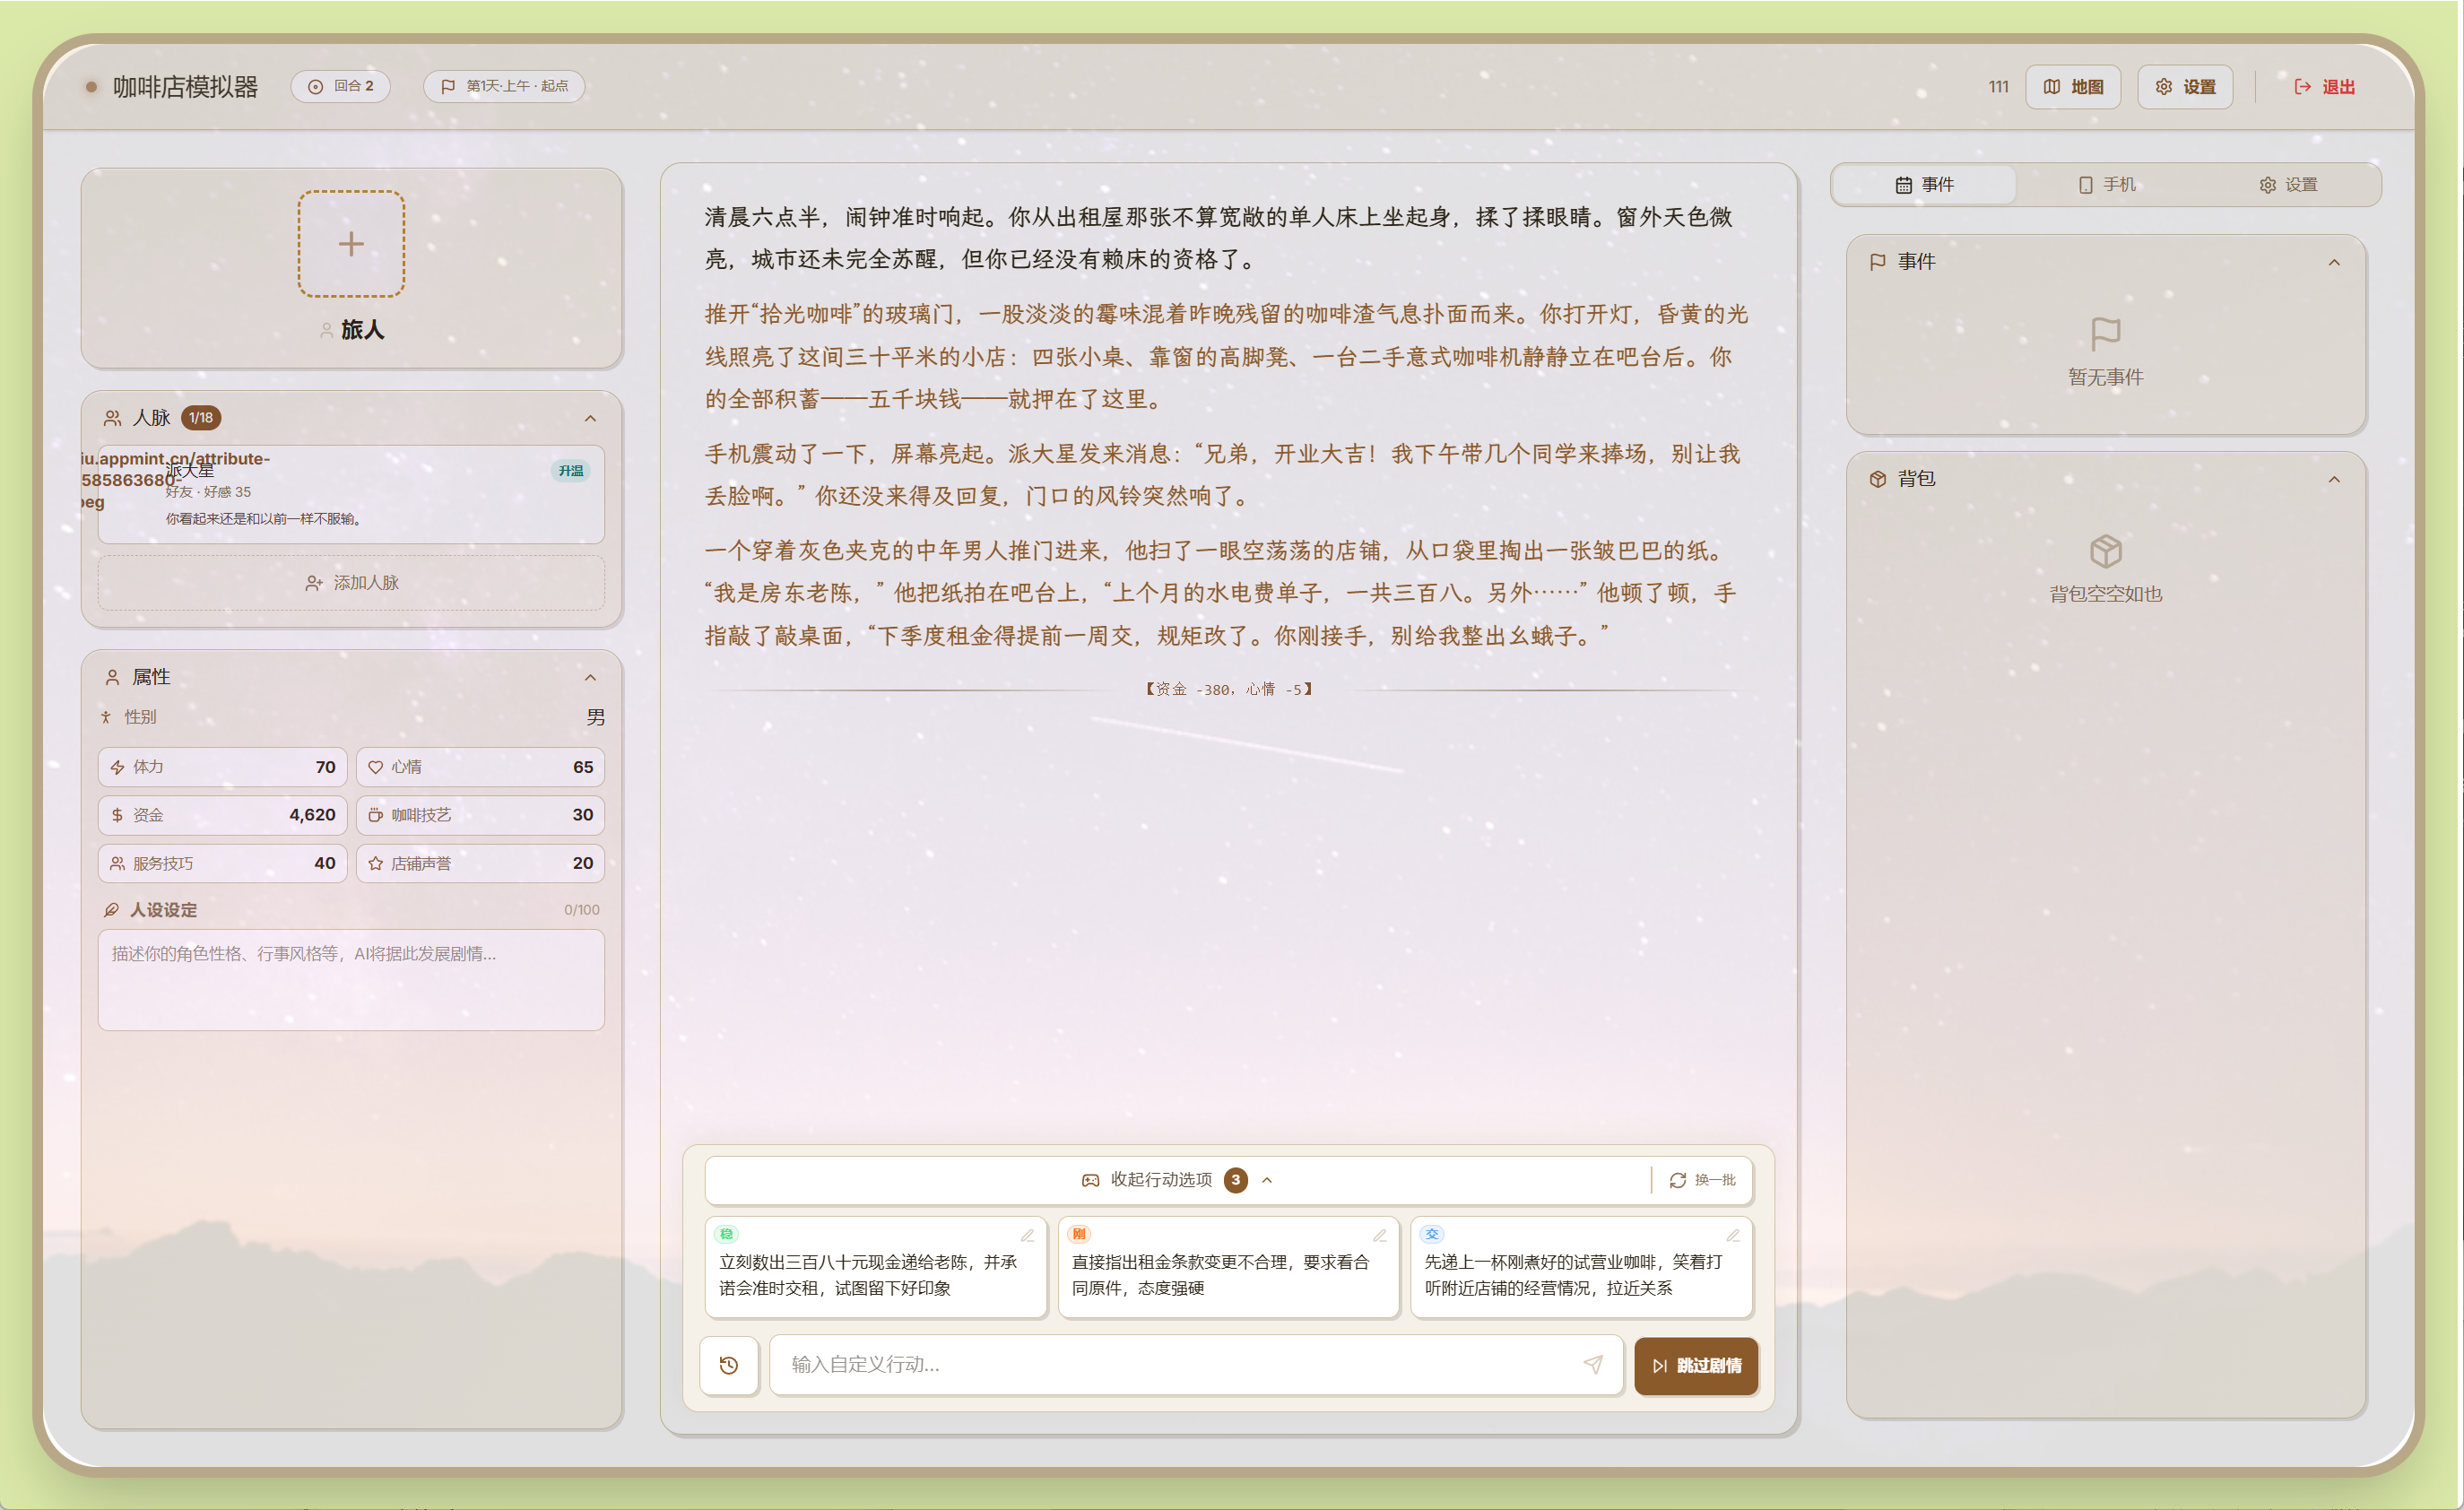
Task: Switch to the 手机 tab
Action: pyautogui.click(x=2106, y=185)
